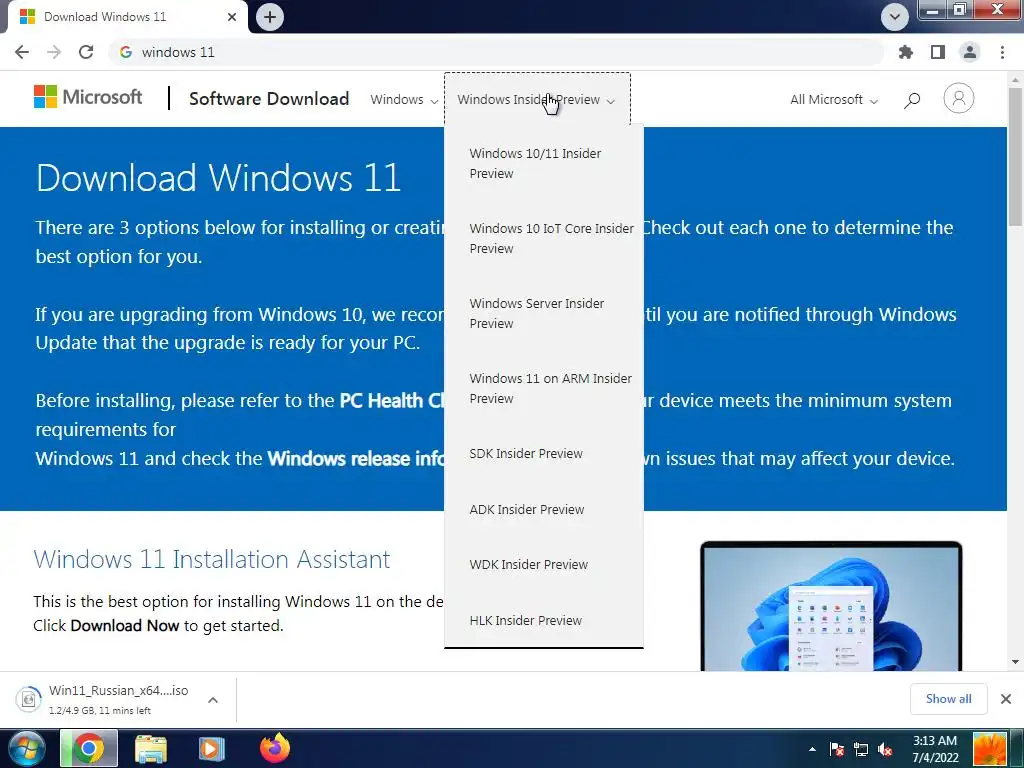The width and height of the screenshot is (1024, 768).
Task: Expand the All Microsoft dropdown
Action: pos(834,100)
